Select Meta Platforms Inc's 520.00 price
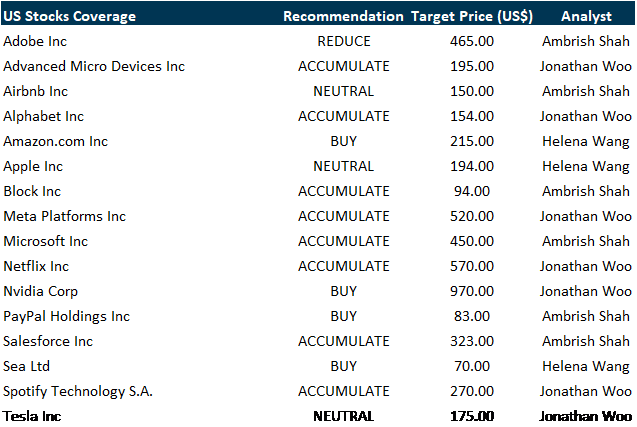The height and width of the screenshot is (427, 637). click(472, 216)
